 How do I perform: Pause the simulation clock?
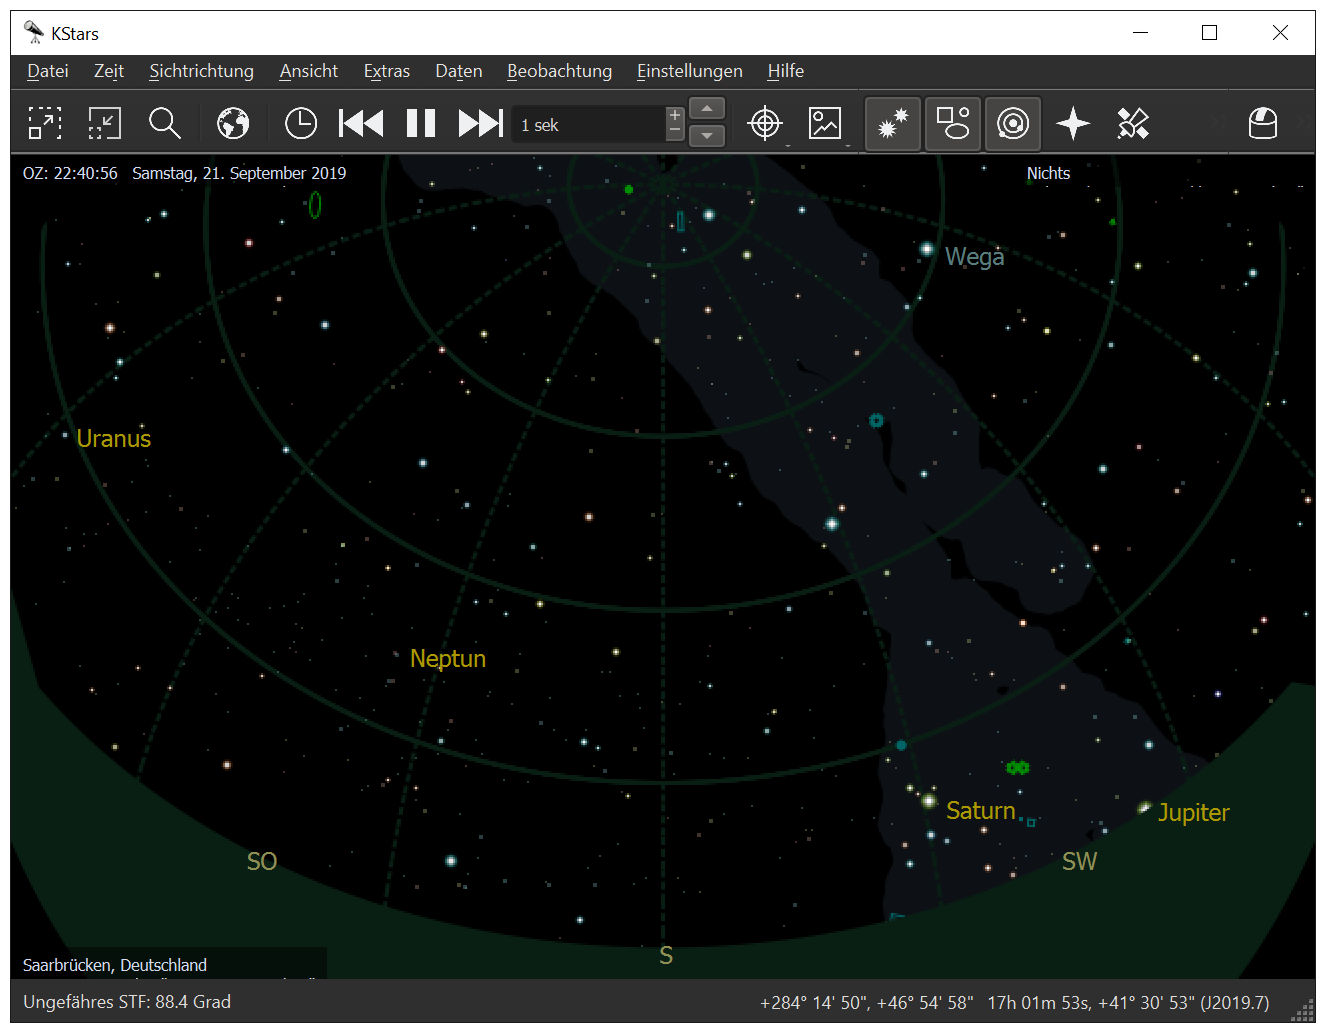(x=421, y=123)
